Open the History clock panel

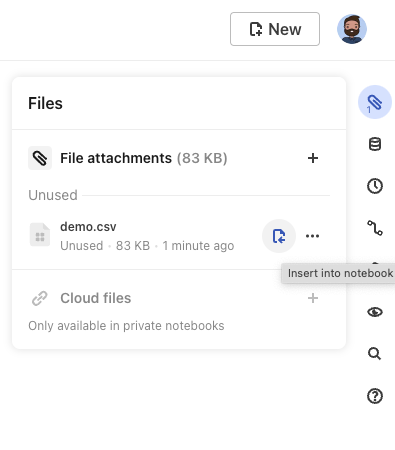point(375,186)
